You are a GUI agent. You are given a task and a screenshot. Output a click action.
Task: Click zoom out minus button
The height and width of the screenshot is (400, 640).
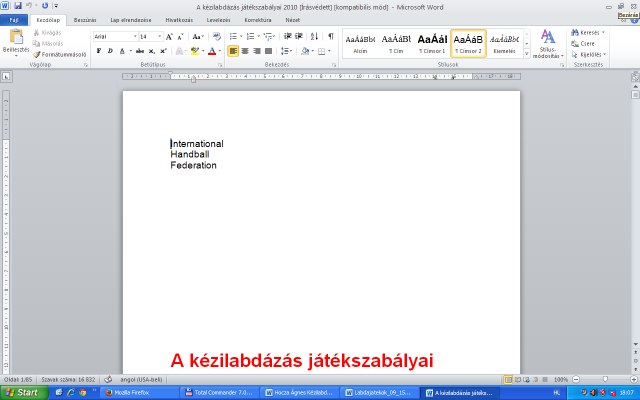(x=576, y=380)
